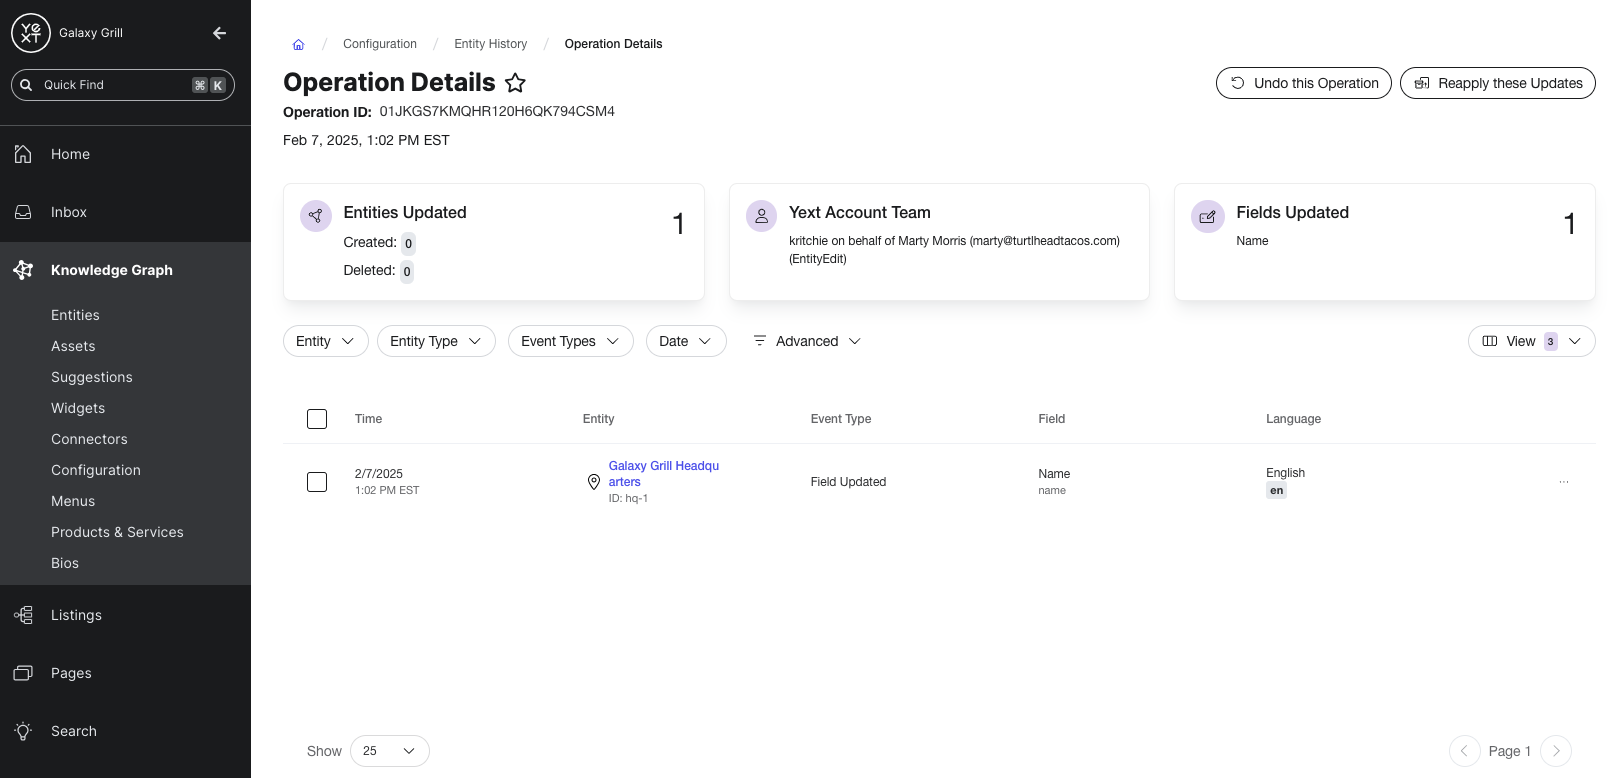1610x778 pixels.
Task: Click the Operation ID value text
Action: coord(497,111)
